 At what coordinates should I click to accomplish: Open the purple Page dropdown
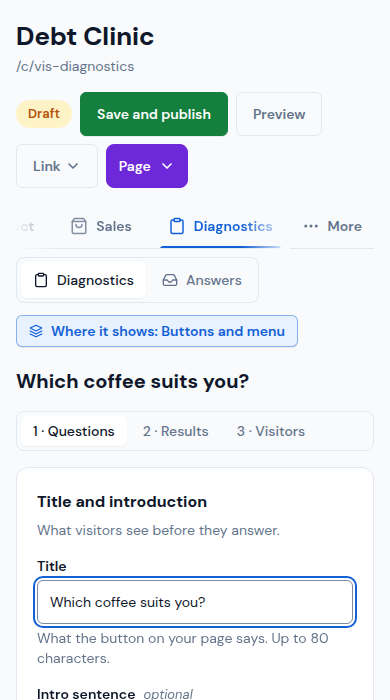[147, 166]
